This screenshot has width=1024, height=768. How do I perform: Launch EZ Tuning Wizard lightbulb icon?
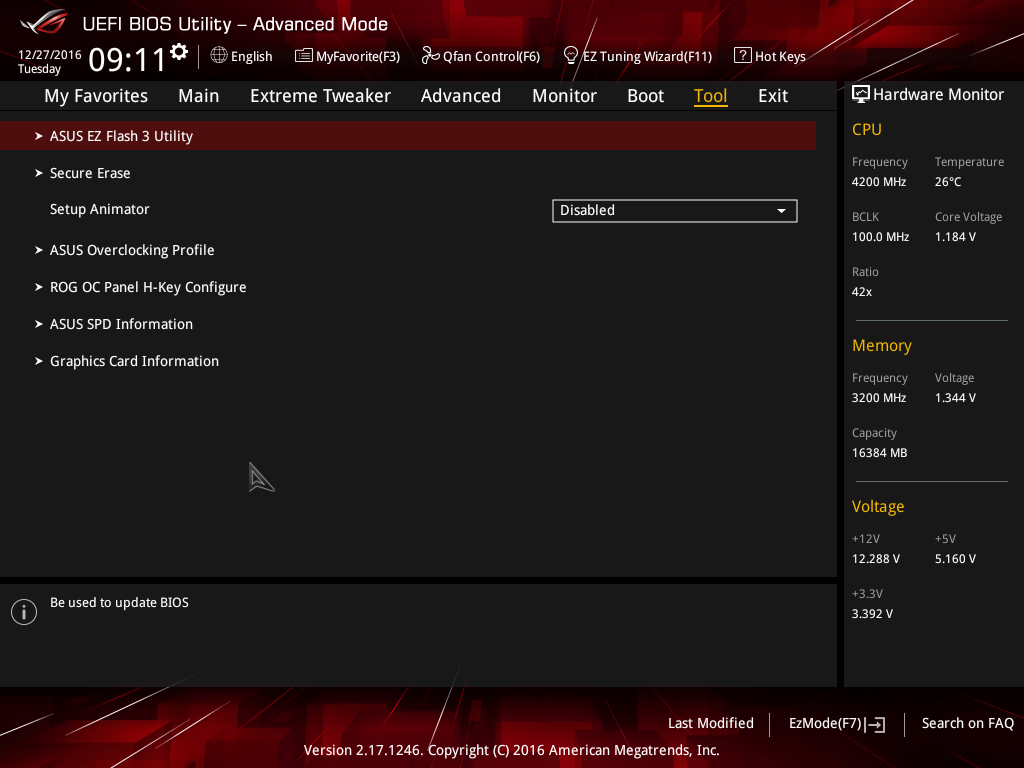pyautogui.click(x=570, y=56)
